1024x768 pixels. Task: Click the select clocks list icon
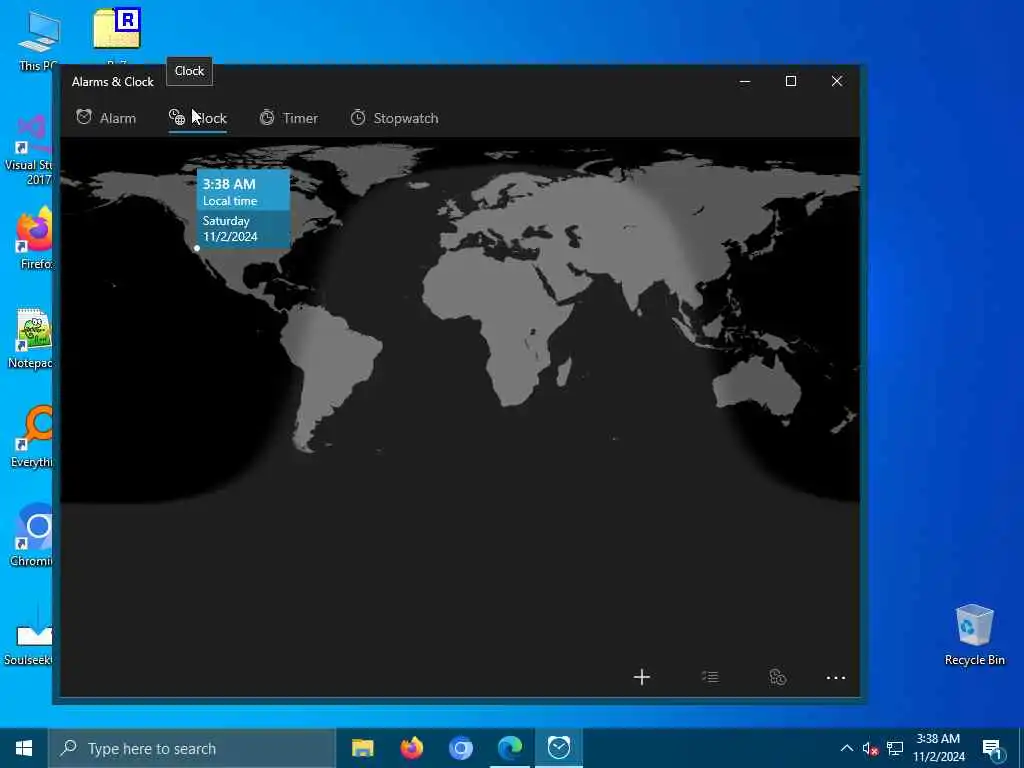pos(710,677)
